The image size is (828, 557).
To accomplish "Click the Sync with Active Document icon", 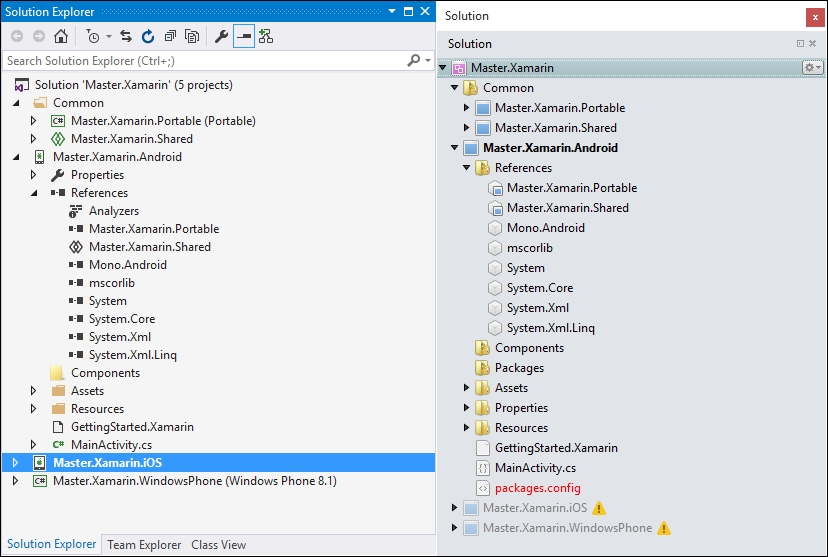I will coord(126,36).
